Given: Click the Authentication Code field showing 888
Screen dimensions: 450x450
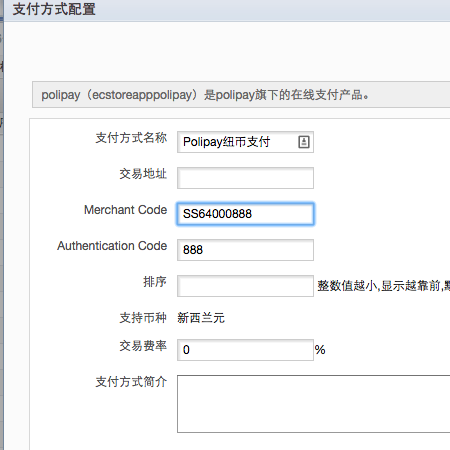Looking at the screenshot, I should 245,250.
